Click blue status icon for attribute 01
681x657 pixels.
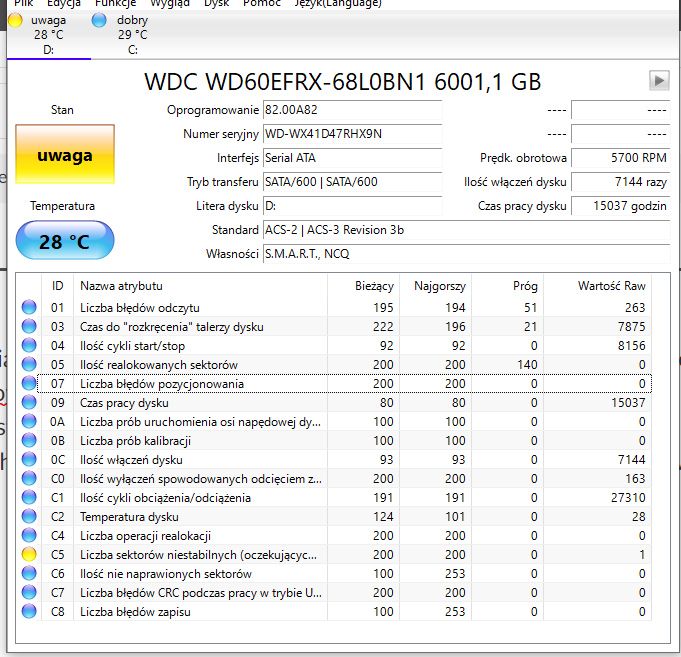29,307
